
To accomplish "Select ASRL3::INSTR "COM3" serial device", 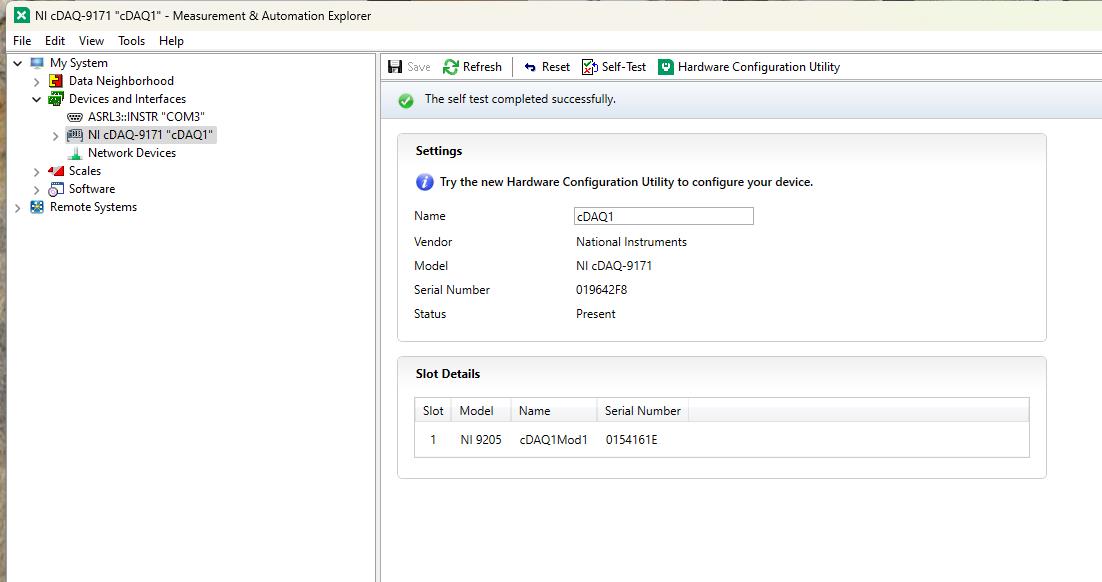I will point(145,117).
